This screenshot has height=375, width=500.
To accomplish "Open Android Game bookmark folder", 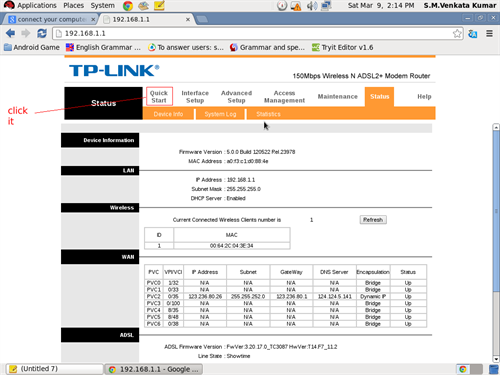I will 32,47.
